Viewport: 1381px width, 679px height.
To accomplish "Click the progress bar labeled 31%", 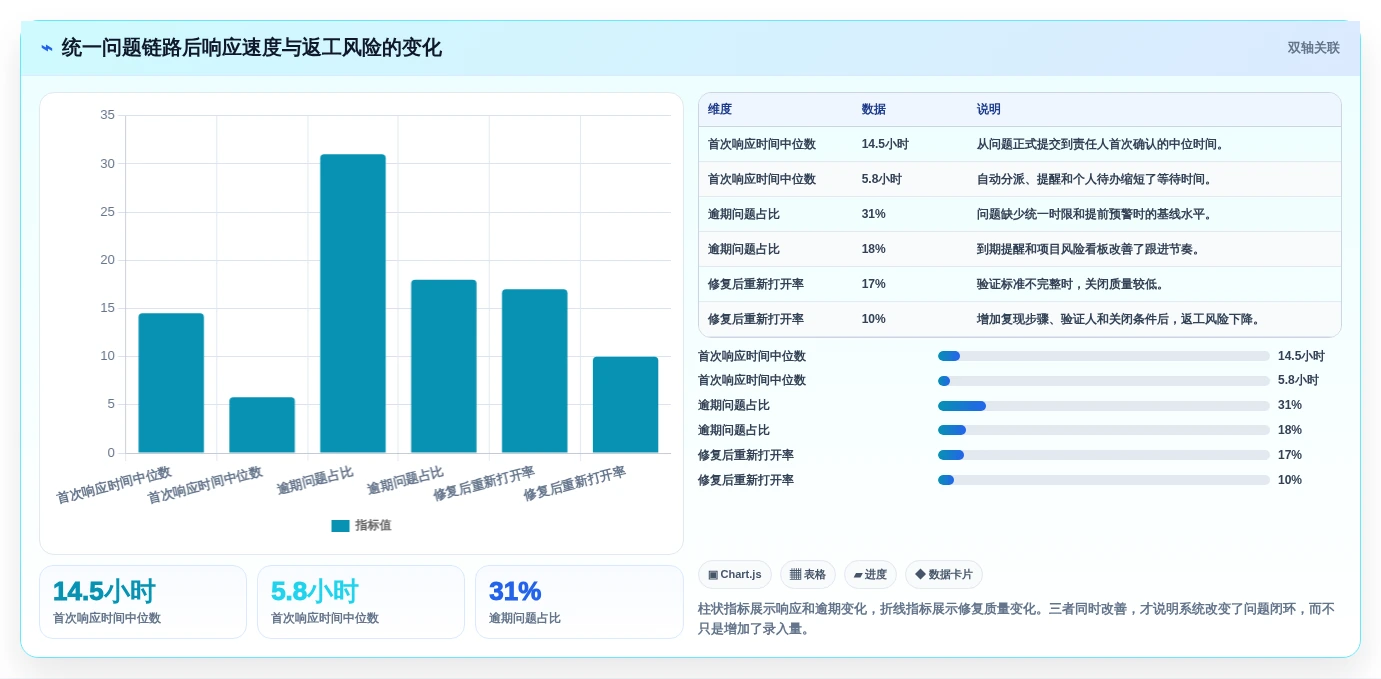I will click(1104, 406).
